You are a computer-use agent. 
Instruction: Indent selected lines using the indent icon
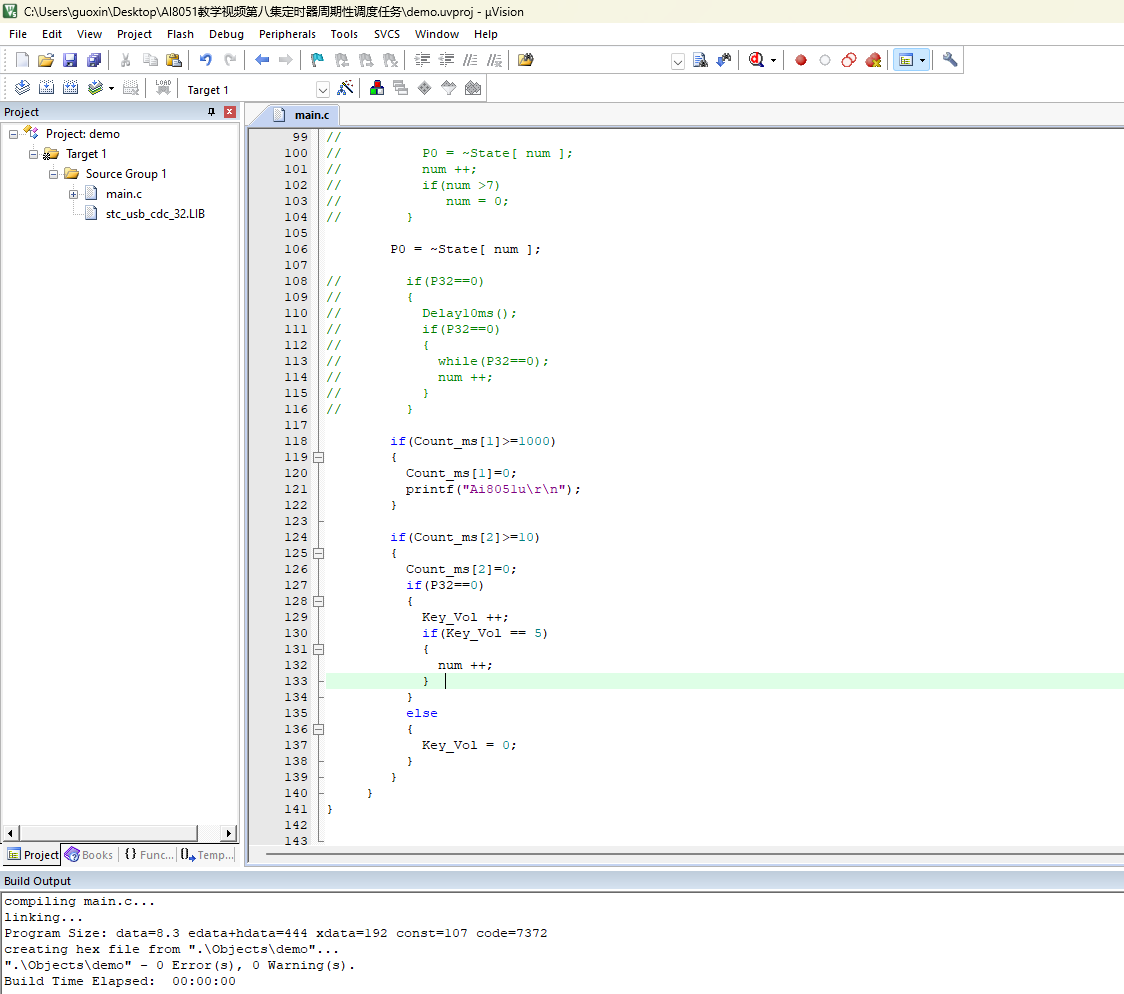[x=422, y=60]
